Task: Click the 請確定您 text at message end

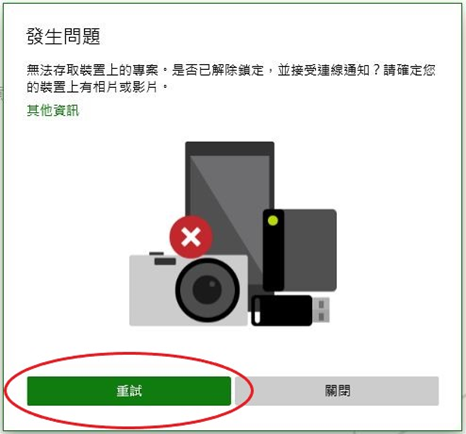Action: 409,70
